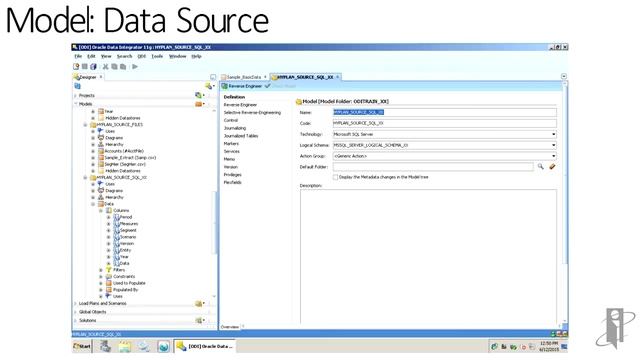Click the Save toolbar icon
This screenshot has height=360, width=640.
84,67
